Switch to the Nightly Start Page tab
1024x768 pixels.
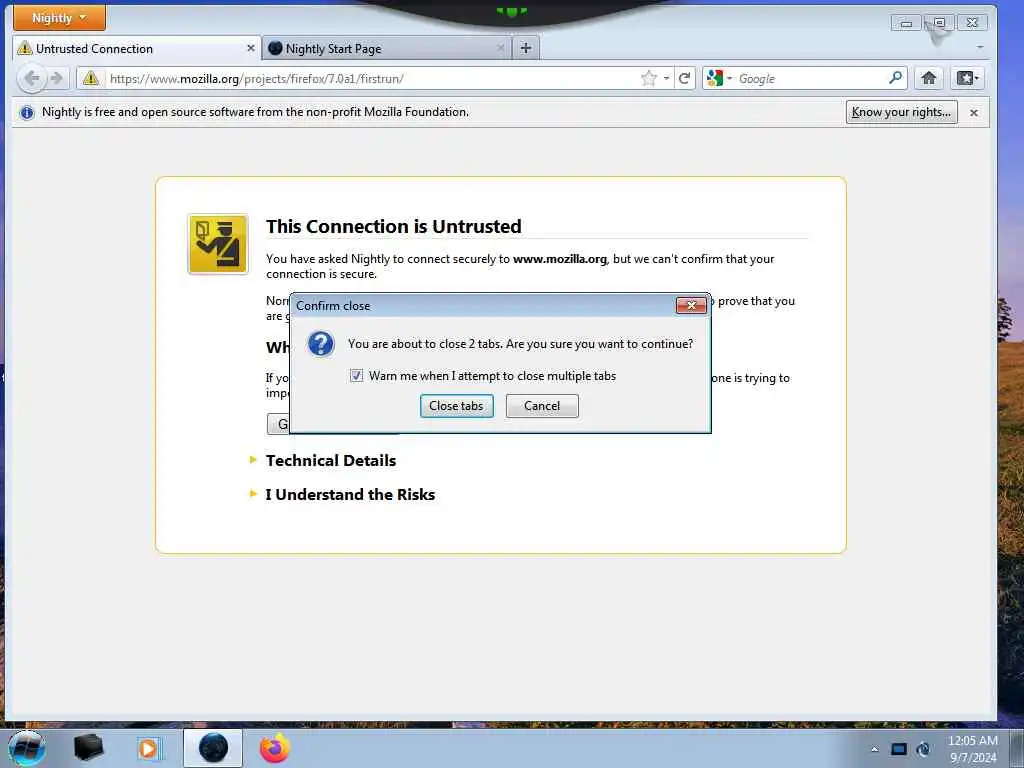387,48
